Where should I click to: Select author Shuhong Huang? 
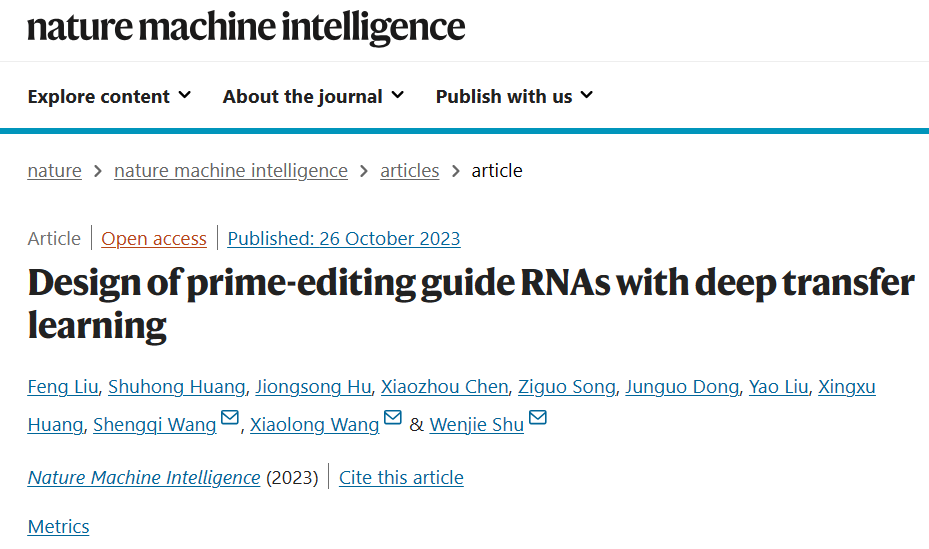pos(177,387)
